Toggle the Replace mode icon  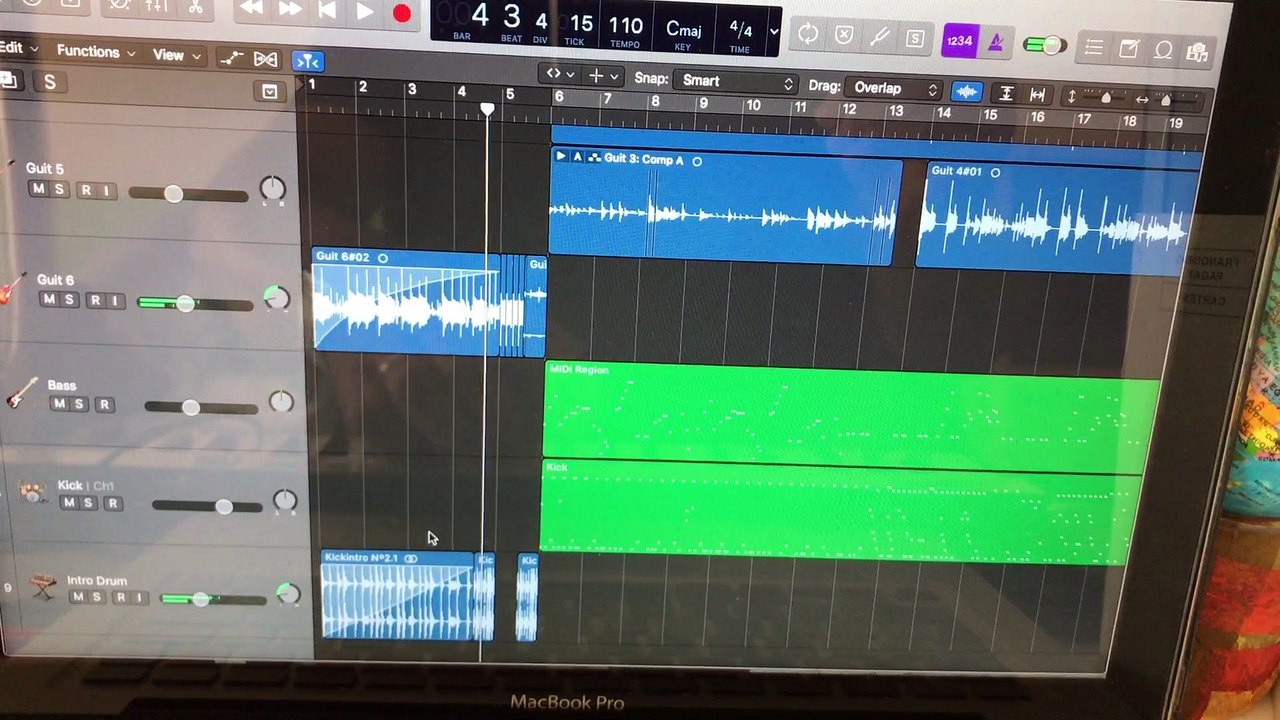844,35
